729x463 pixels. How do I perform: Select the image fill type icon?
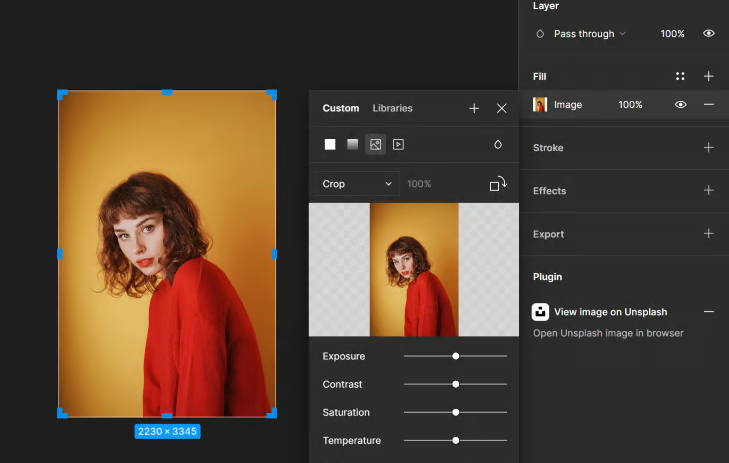tap(375, 144)
